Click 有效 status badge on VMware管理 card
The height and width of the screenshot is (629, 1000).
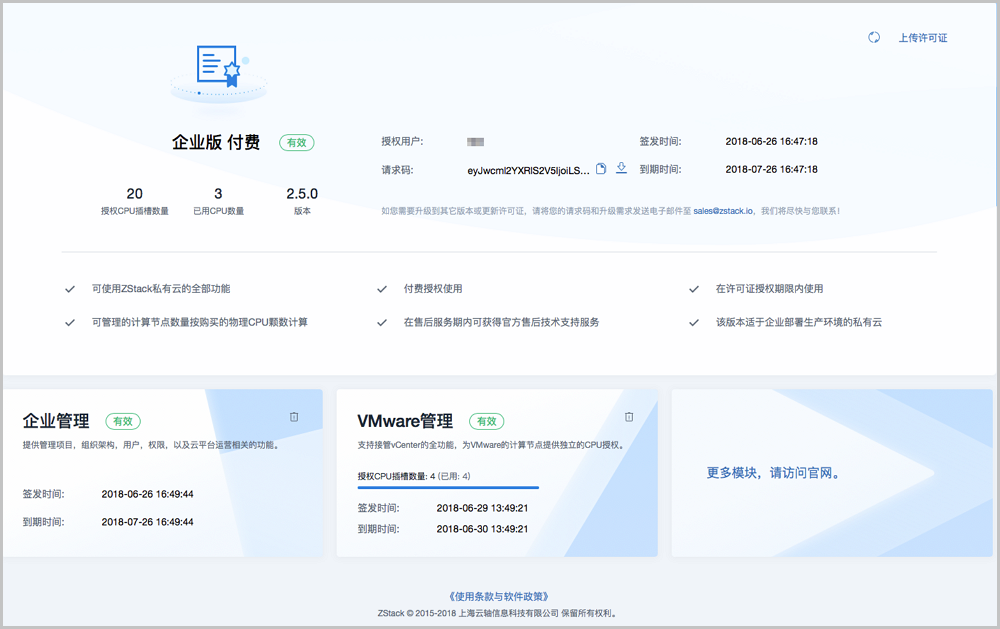(x=486, y=422)
